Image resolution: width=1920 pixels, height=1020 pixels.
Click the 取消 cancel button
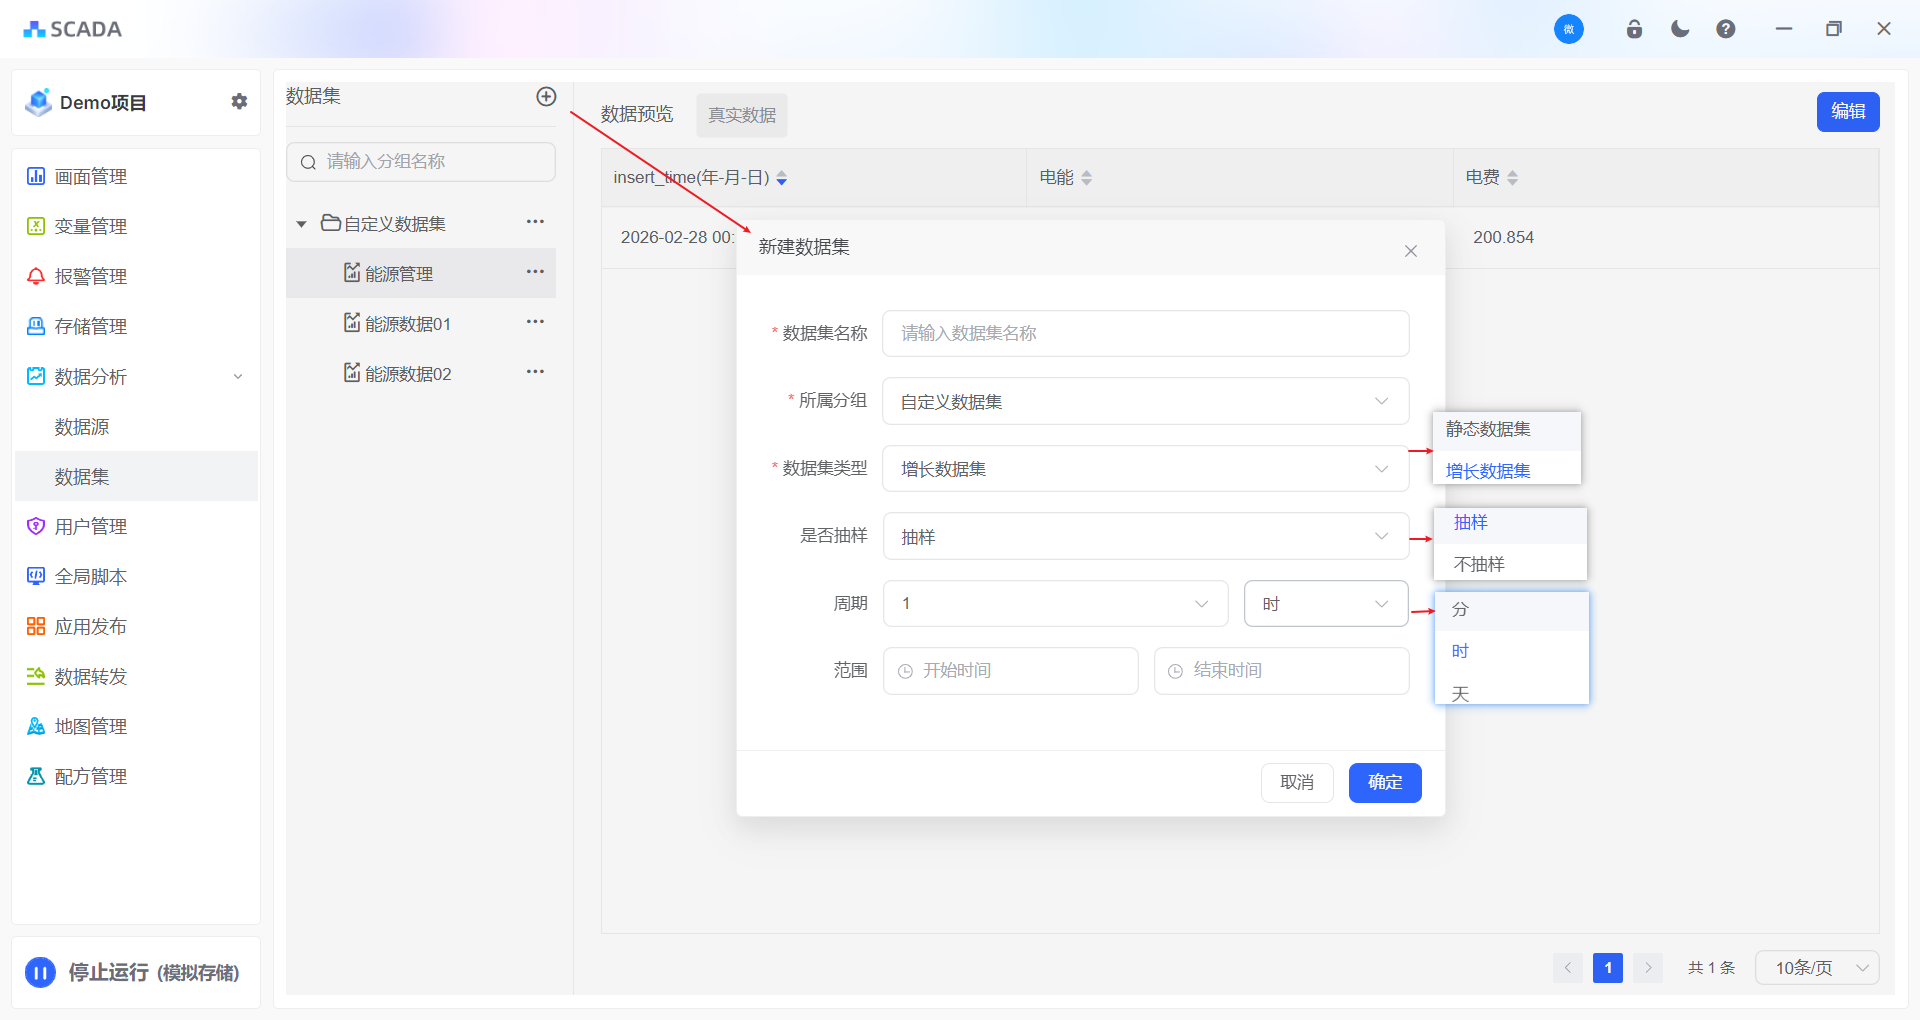click(x=1296, y=782)
